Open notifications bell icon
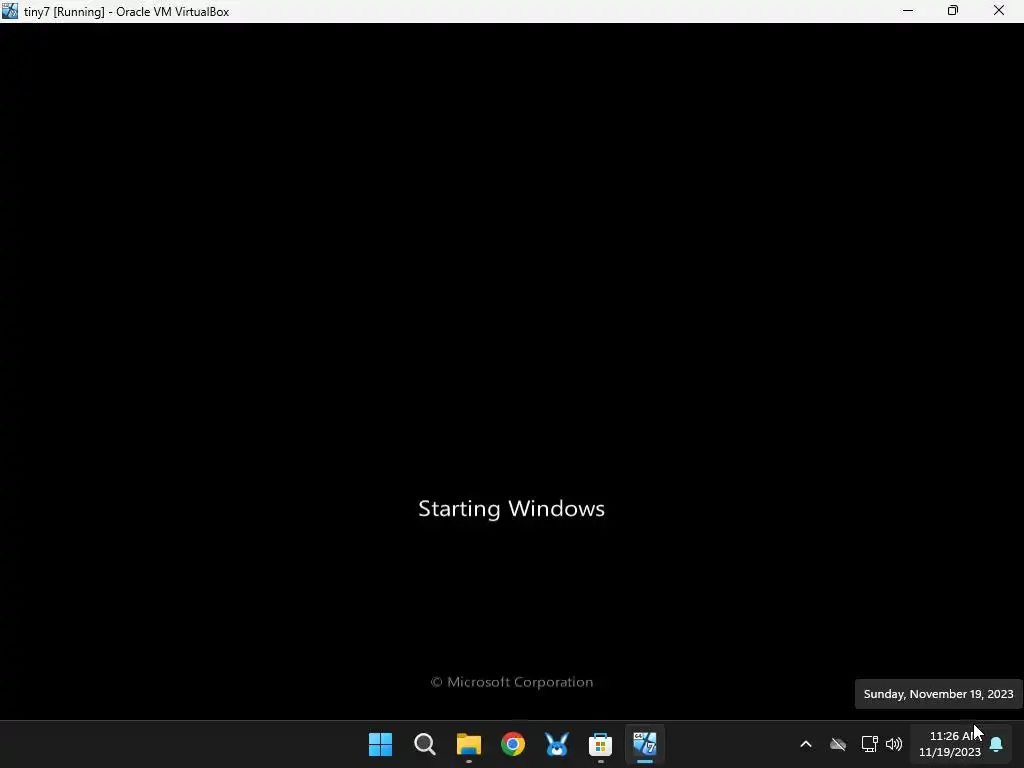This screenshot has height=768, width=1024. click(x=997, y=744)
